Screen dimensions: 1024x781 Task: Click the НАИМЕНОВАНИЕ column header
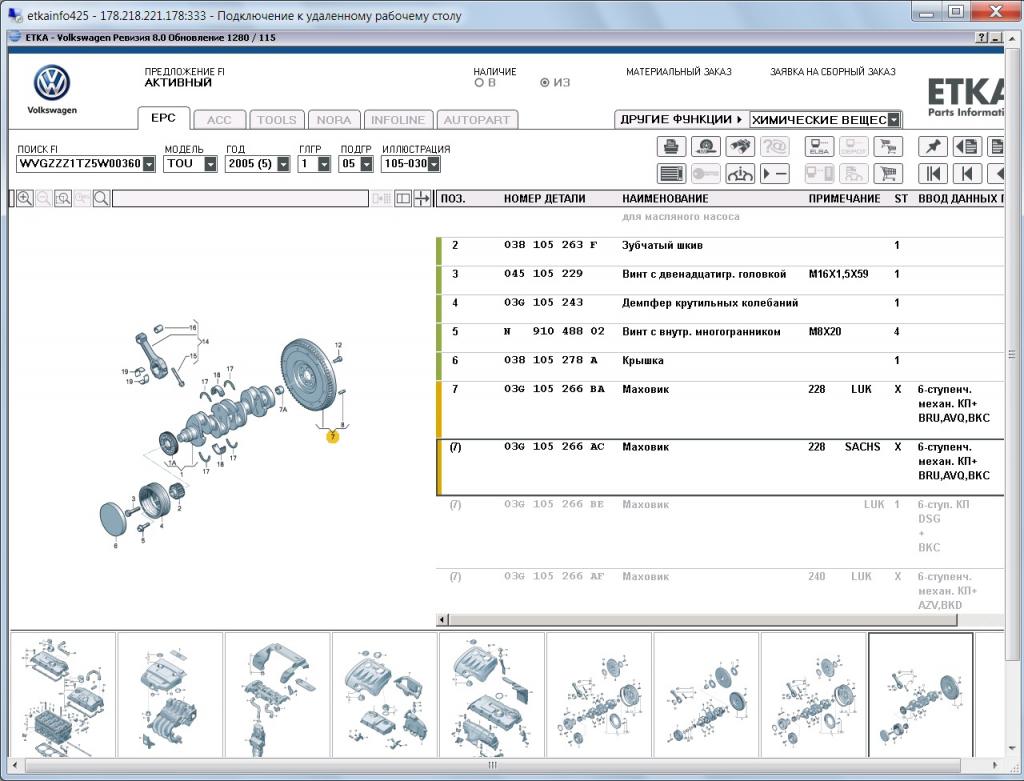[x=665, y=199]
